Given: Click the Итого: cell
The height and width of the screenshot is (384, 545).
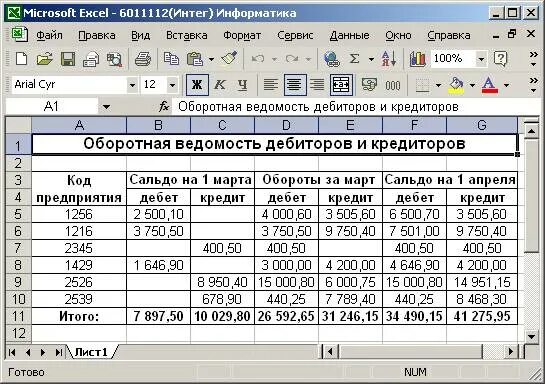Looking at the screenshot, I should [79, 316].
